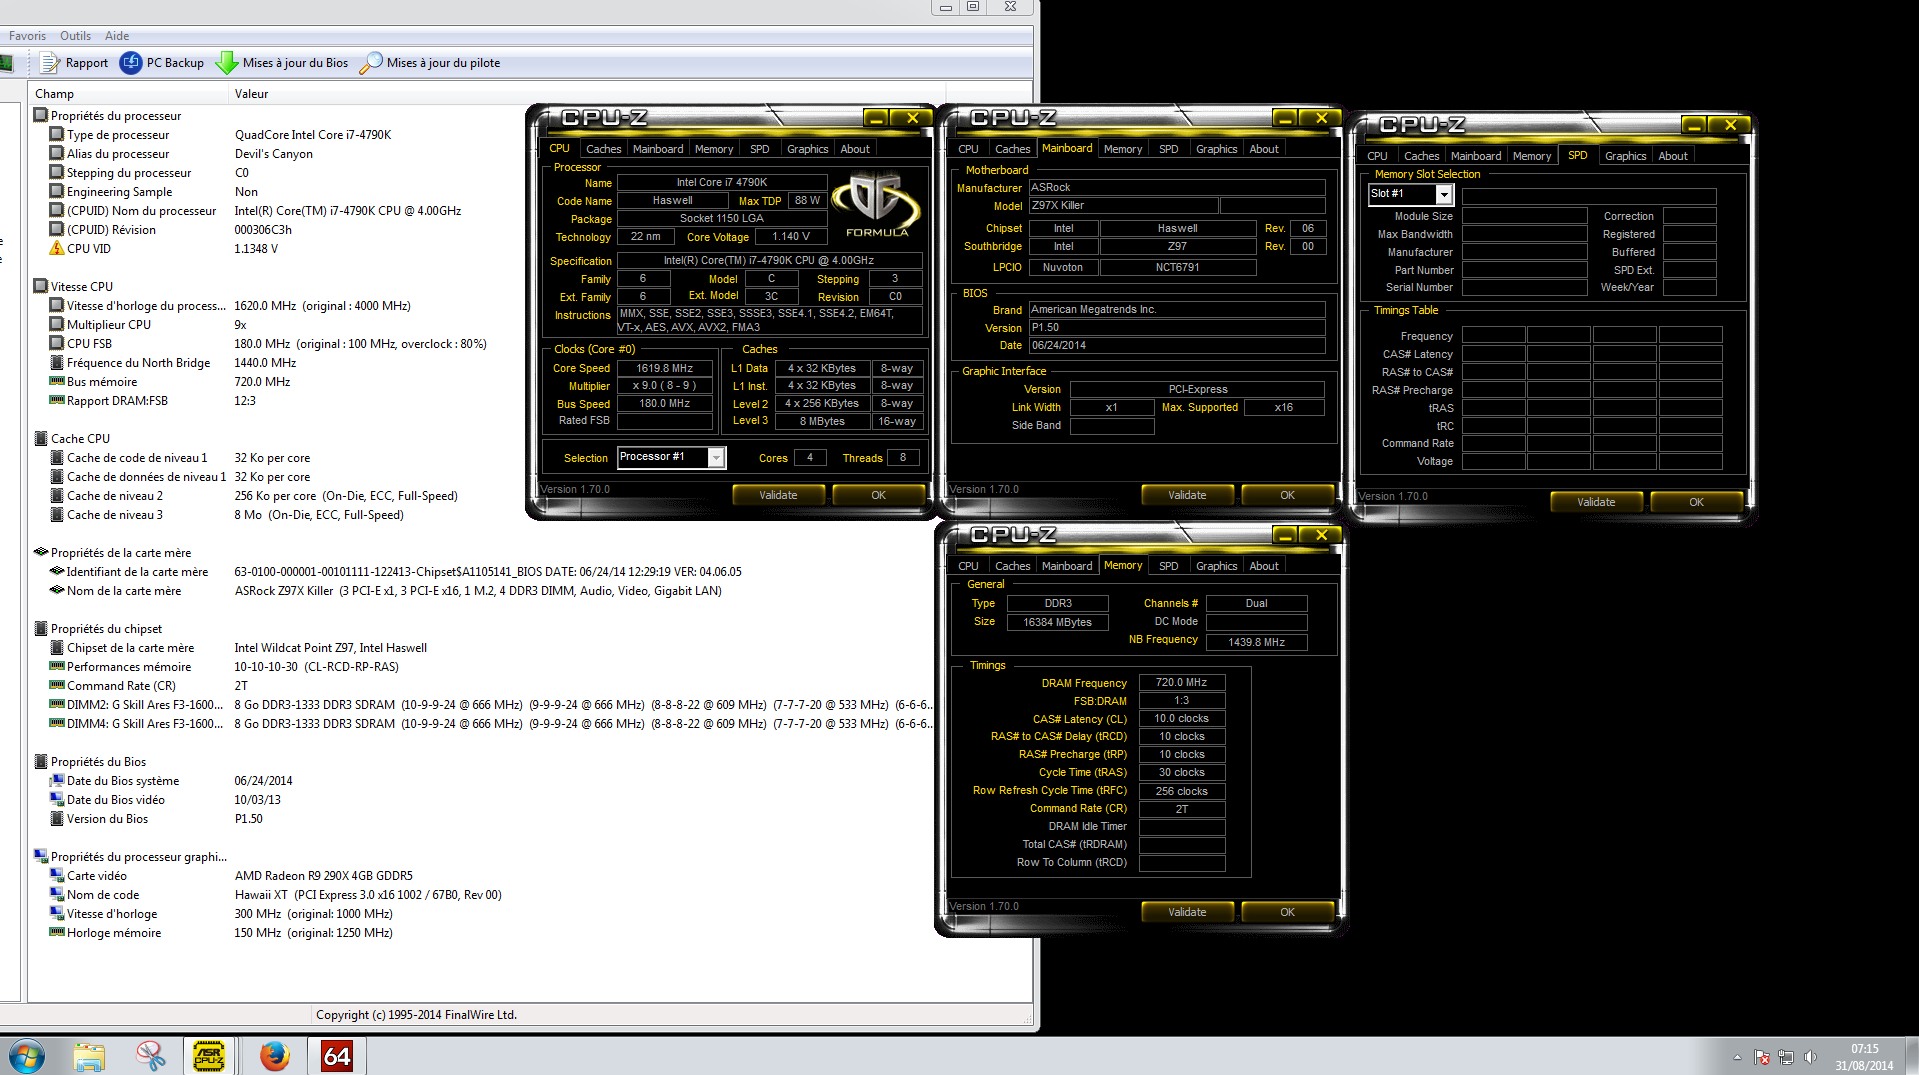The image size is (1919, 1075).
Task: Click the taskbar clock showing 07:15
Action: [x=1864, y=1057]
